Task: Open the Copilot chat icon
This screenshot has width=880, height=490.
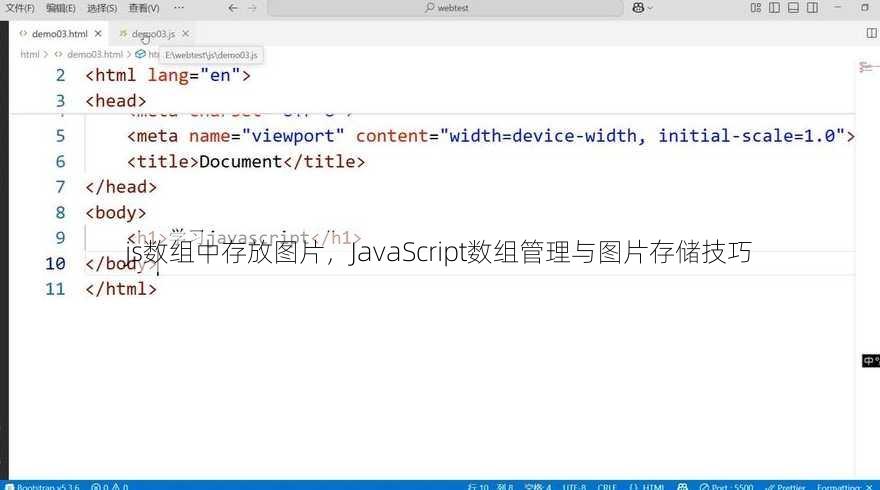Action: click(638, 8)
